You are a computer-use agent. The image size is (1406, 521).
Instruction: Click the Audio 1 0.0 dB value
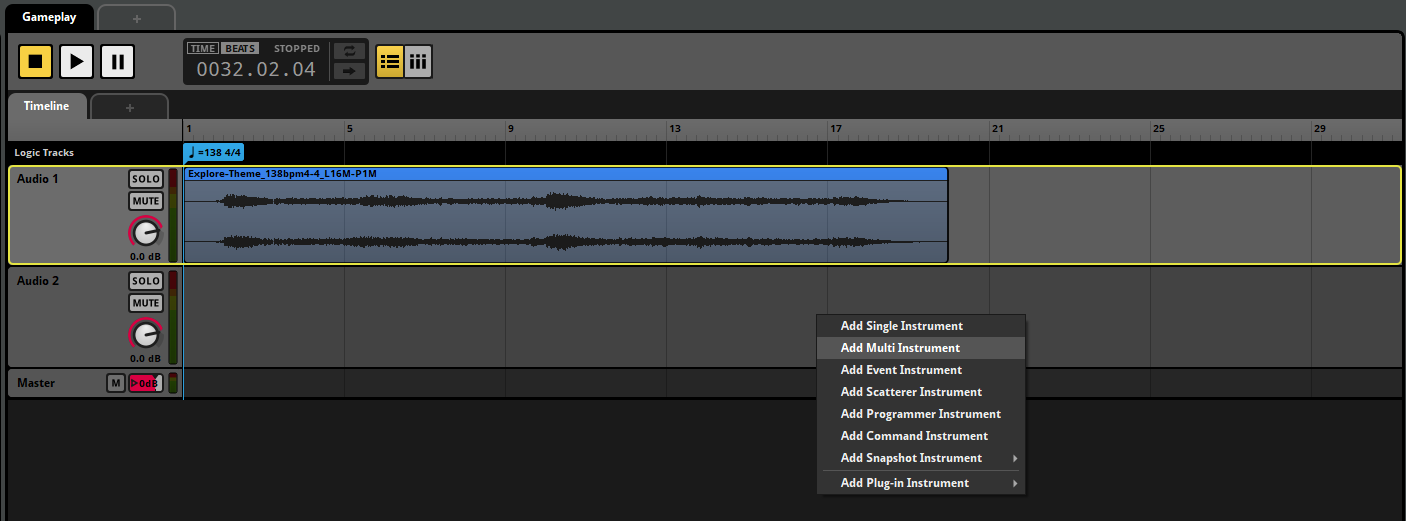tap(145, 256)
